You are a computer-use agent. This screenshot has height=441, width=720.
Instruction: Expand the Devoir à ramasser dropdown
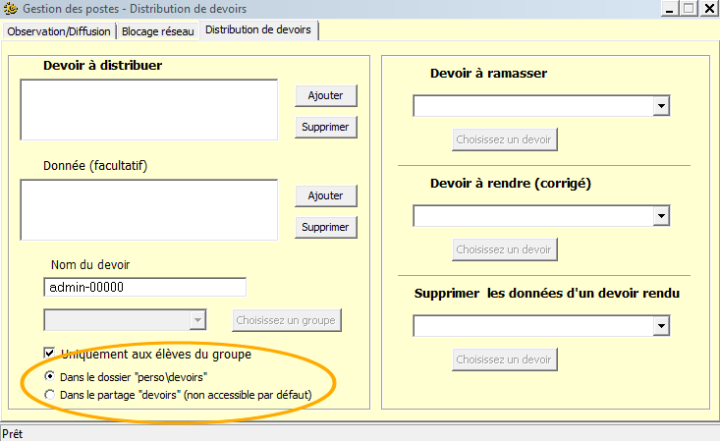[x=661, y=106]
